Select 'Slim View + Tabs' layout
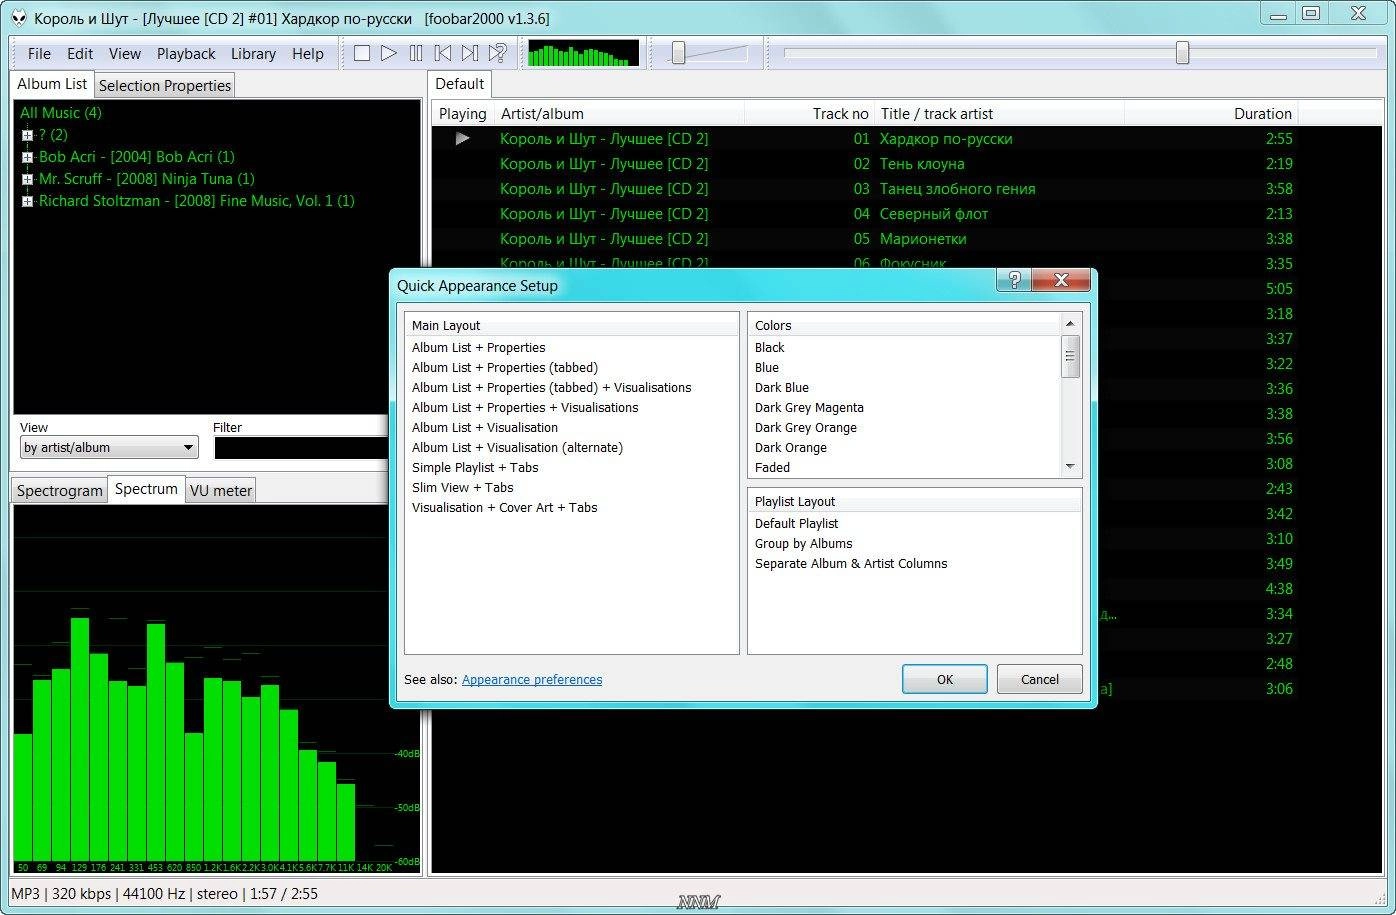 463,488
